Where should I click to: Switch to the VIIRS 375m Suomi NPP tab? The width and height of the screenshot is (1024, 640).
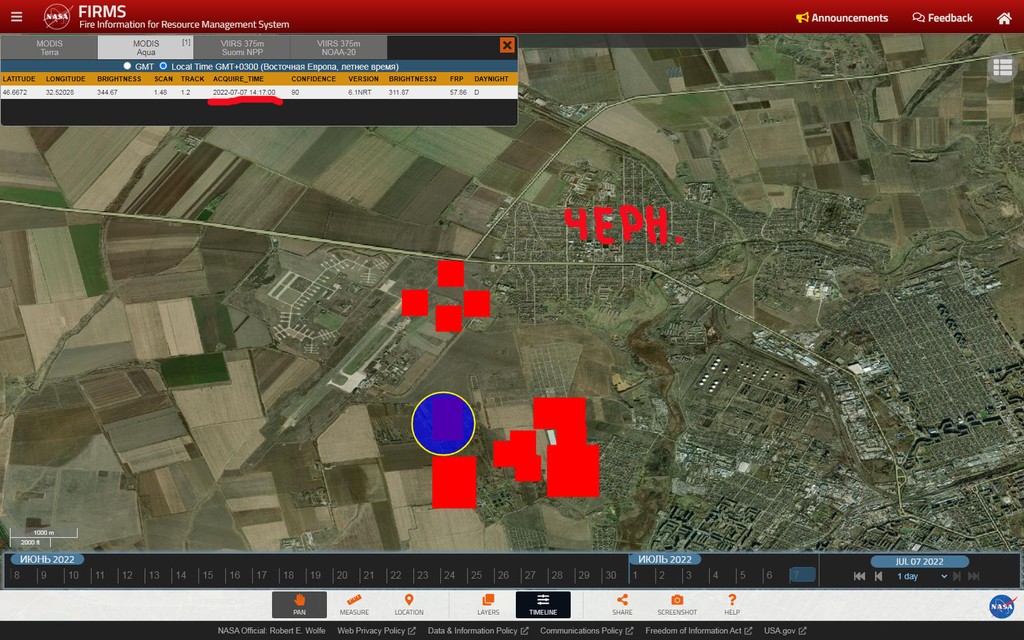click(242, 48)
